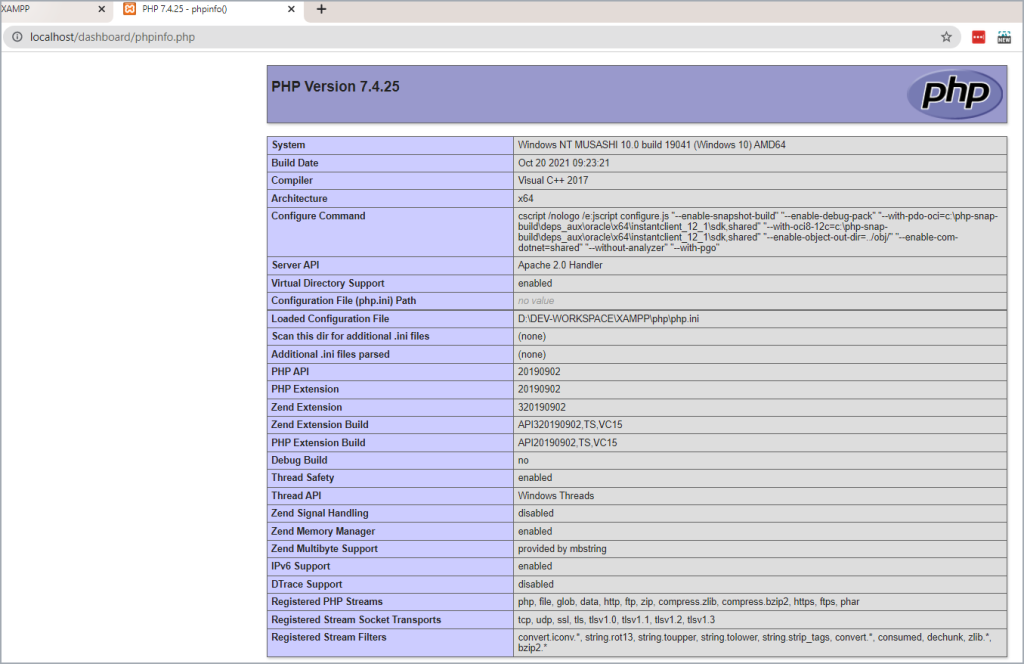Open the red extension icon in toolbar
This screenshot has width=1024, height=664.
pyautogui.click(x=979, y=37)
